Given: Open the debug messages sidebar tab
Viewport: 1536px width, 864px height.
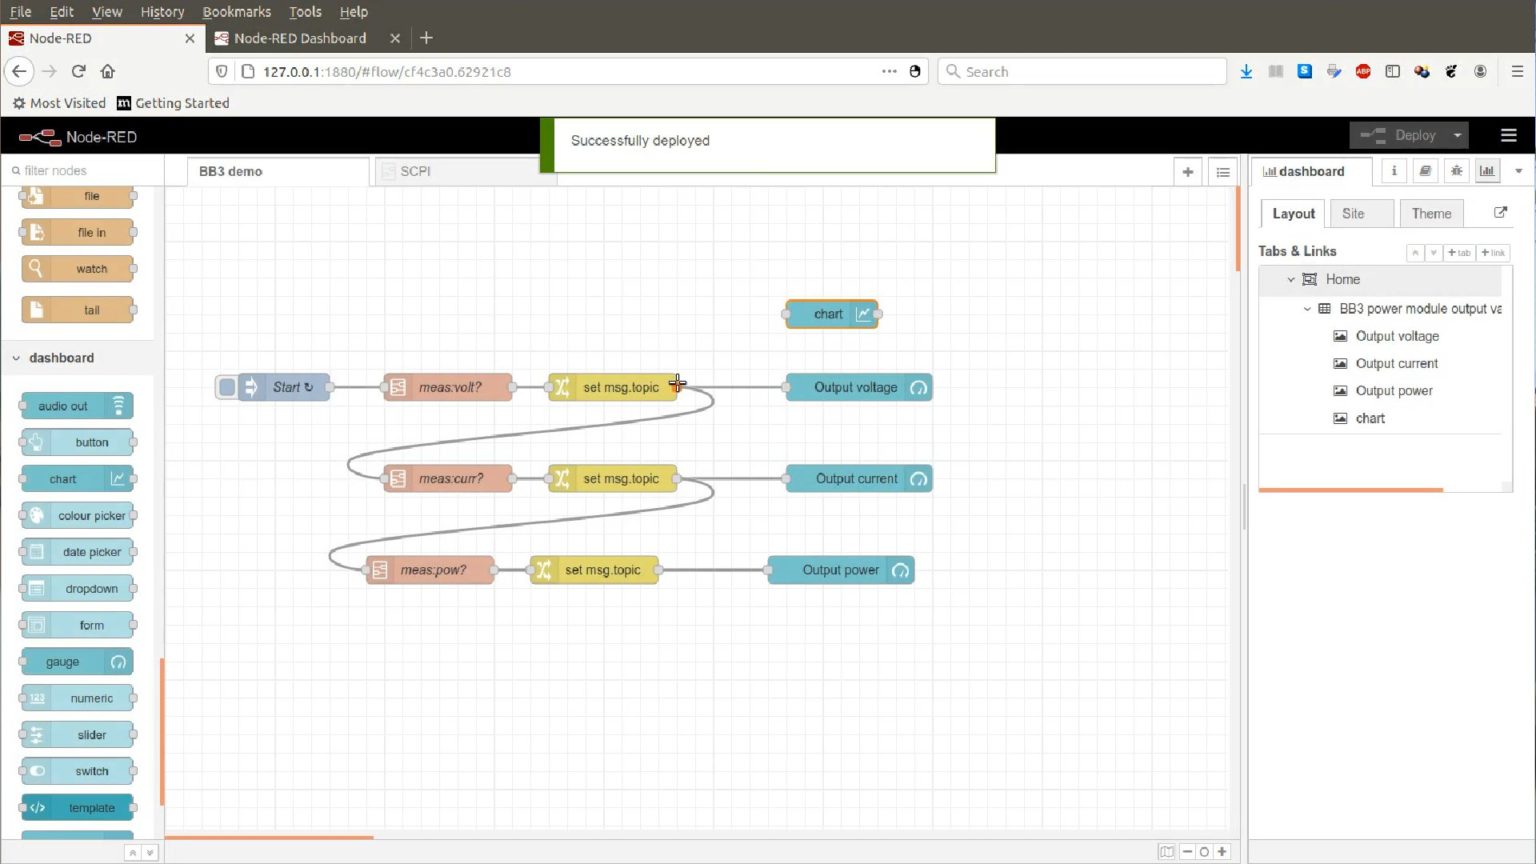Looking at the screenshot, I should pyautogui.click(x=1456, y=171).
